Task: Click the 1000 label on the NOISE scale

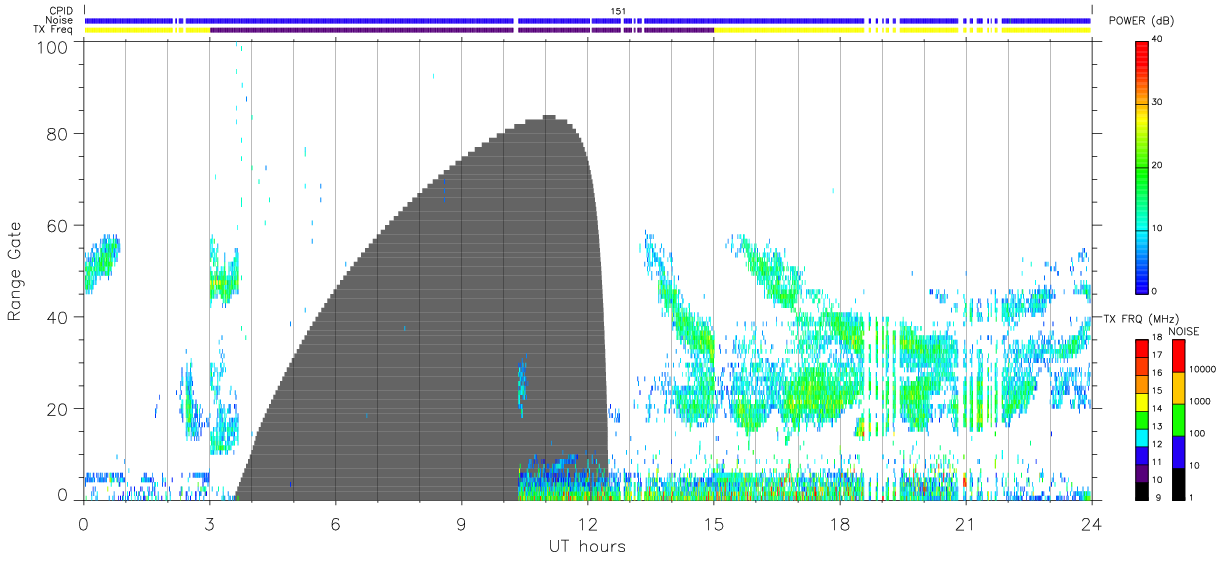Action: 1201,402
